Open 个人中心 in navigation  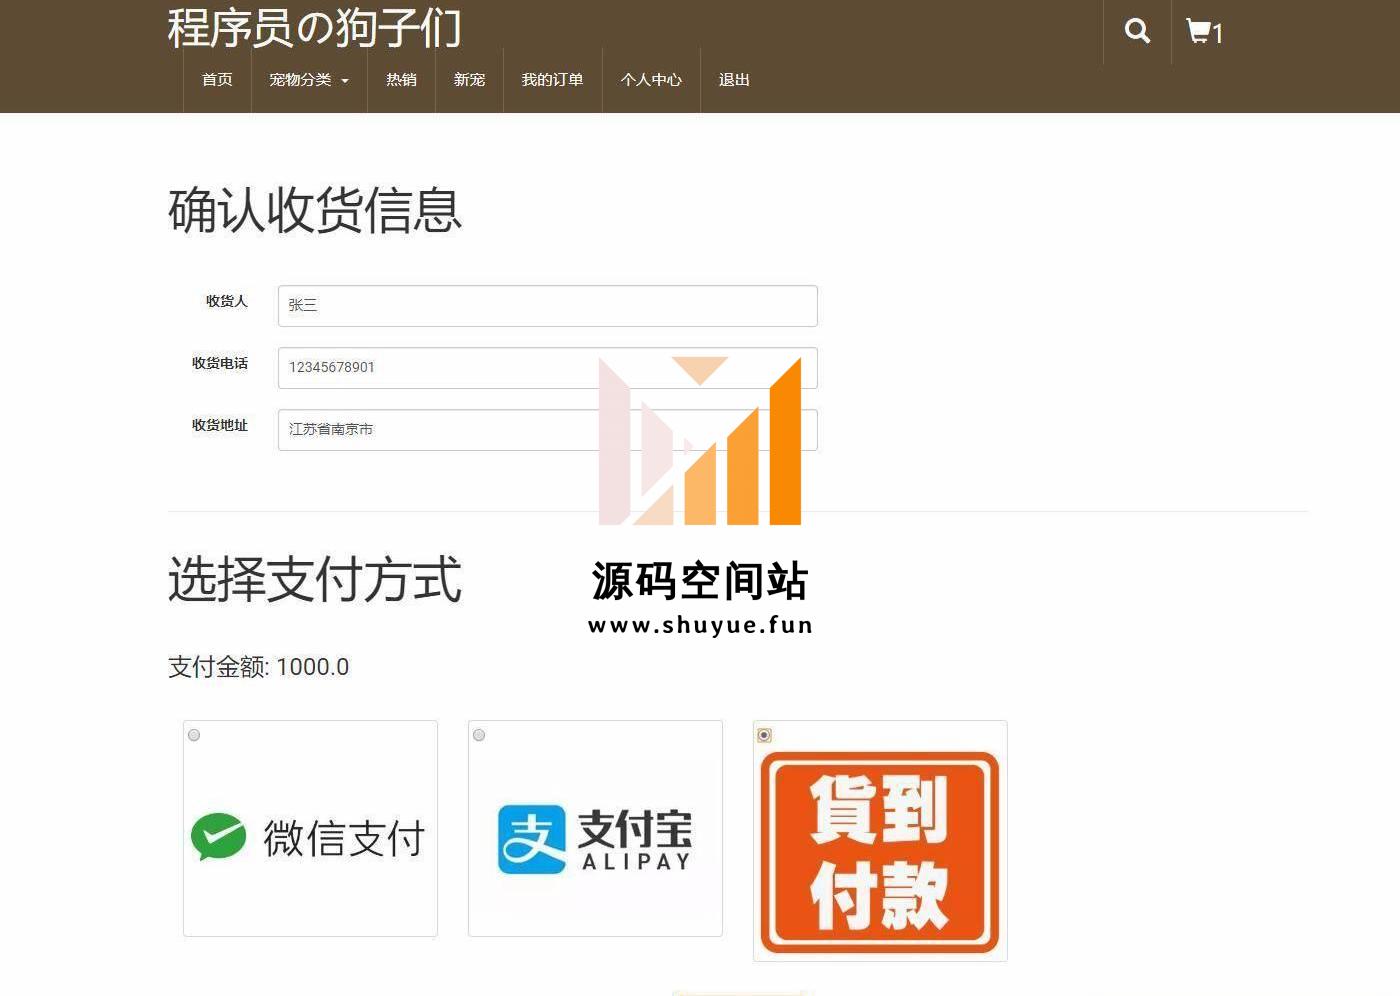coord(651,80)
